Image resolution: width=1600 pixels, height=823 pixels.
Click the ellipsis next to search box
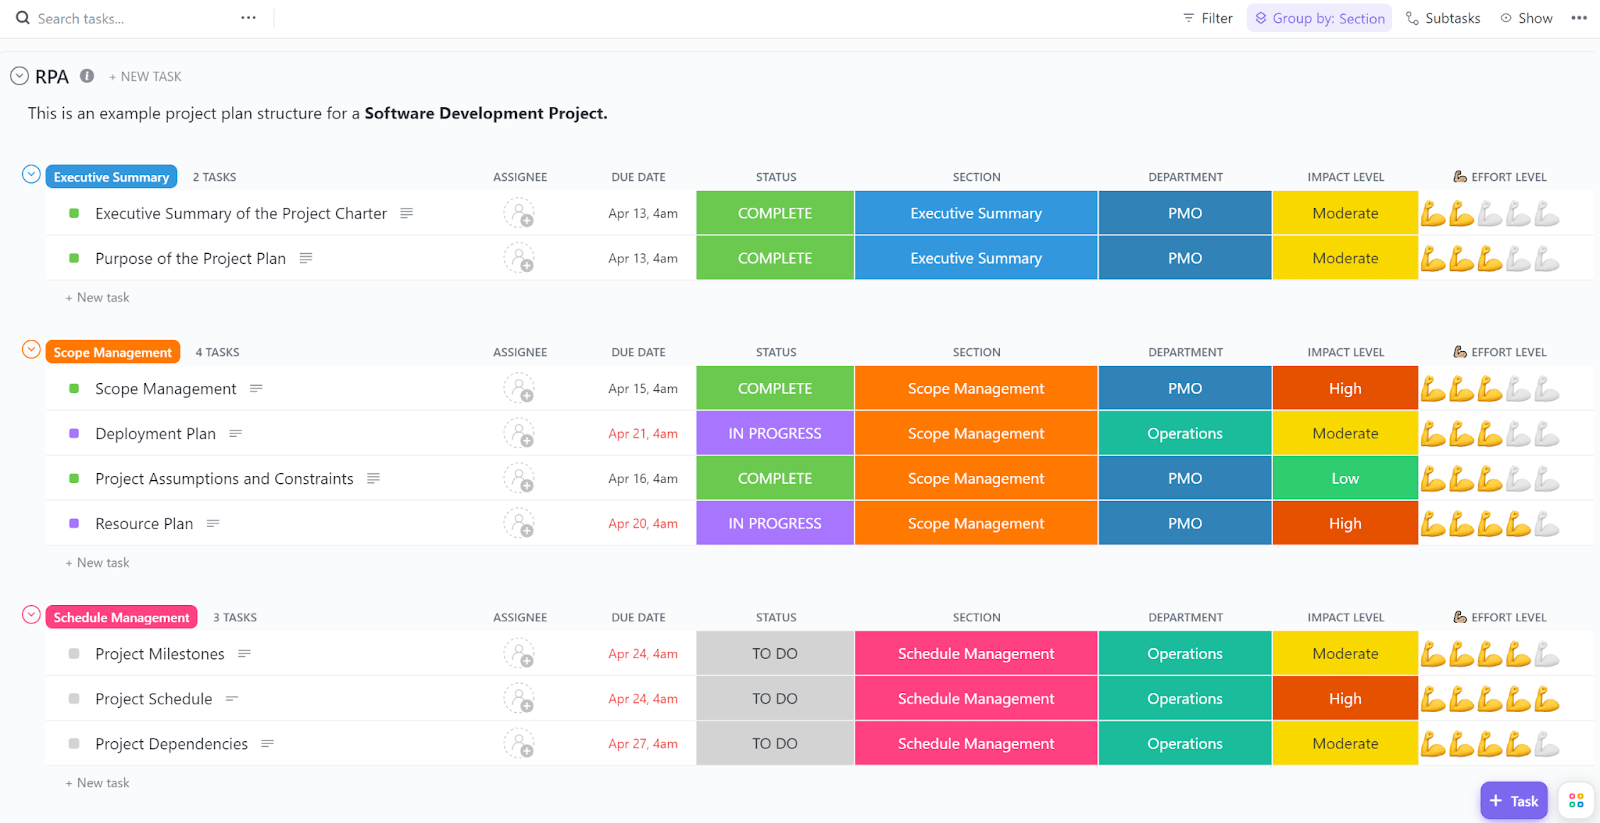248,18
